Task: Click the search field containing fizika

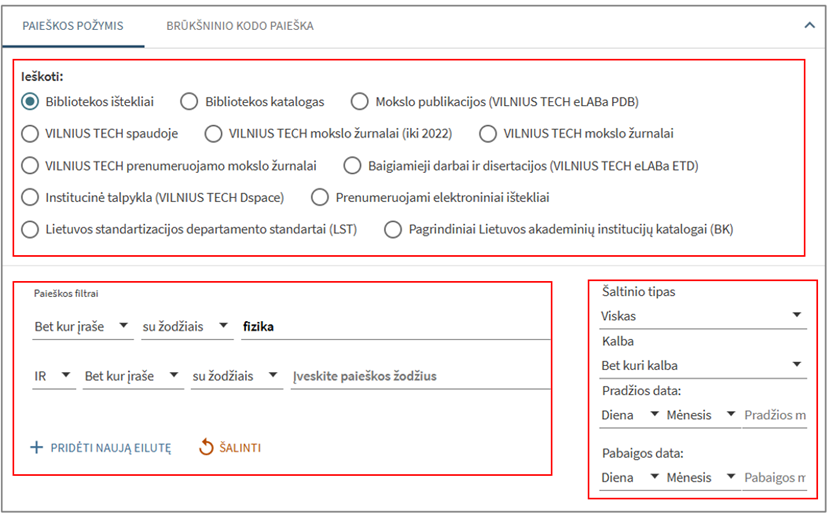Action: 395,326
